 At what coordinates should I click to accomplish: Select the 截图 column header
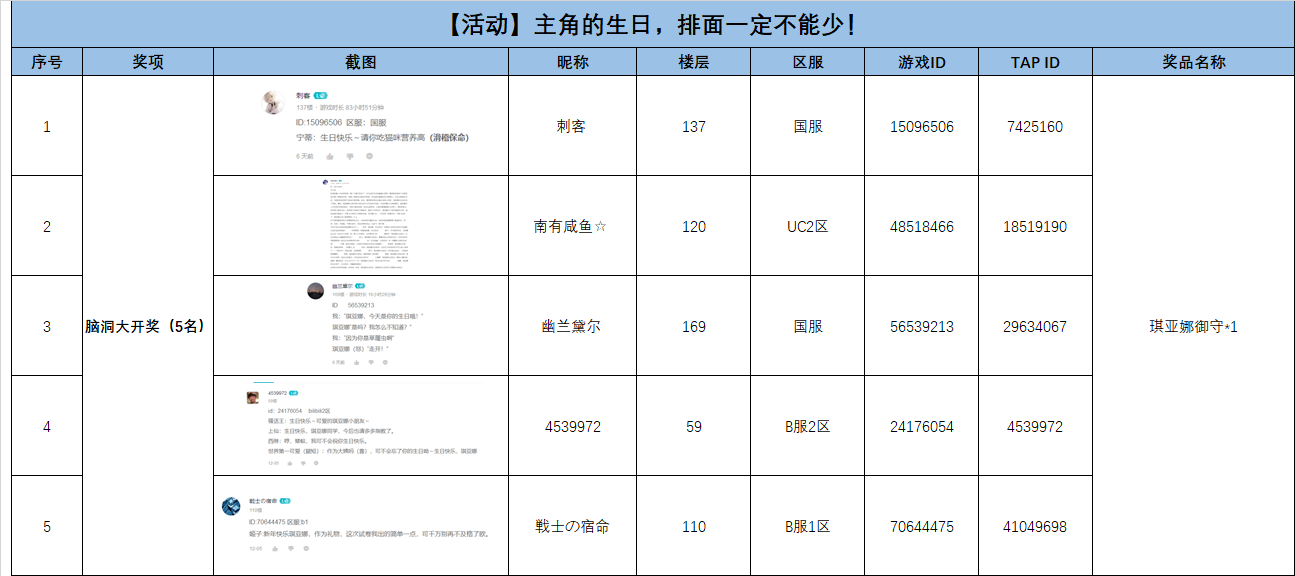coord(361,62)
